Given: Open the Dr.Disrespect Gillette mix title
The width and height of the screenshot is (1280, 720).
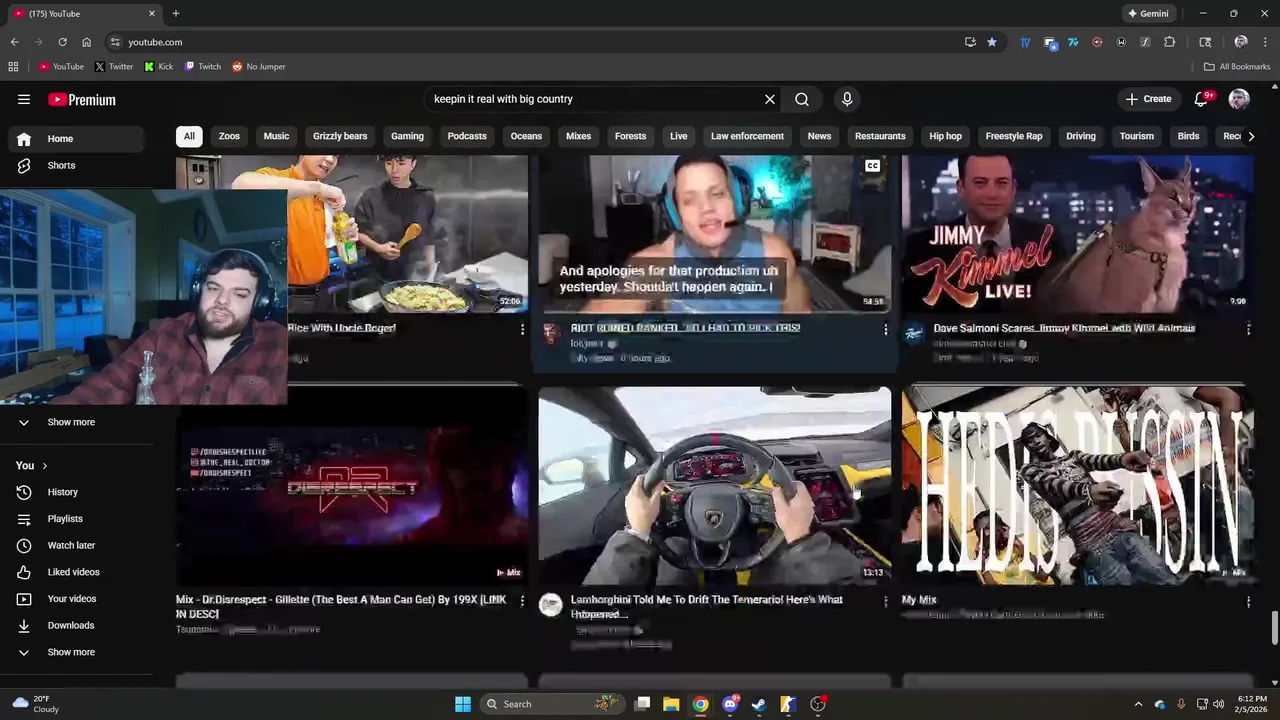Looking at the screenshot, I should 341,606.
